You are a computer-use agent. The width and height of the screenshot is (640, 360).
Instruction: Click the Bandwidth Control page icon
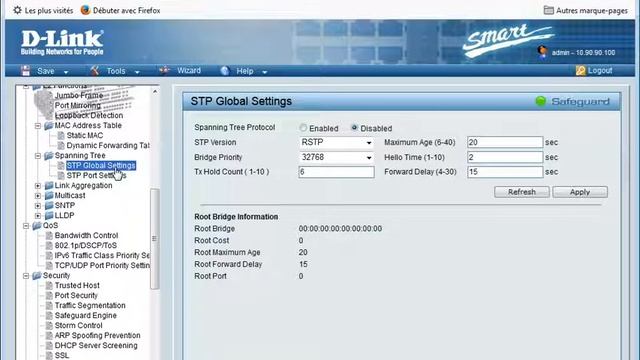pos(49,236)
